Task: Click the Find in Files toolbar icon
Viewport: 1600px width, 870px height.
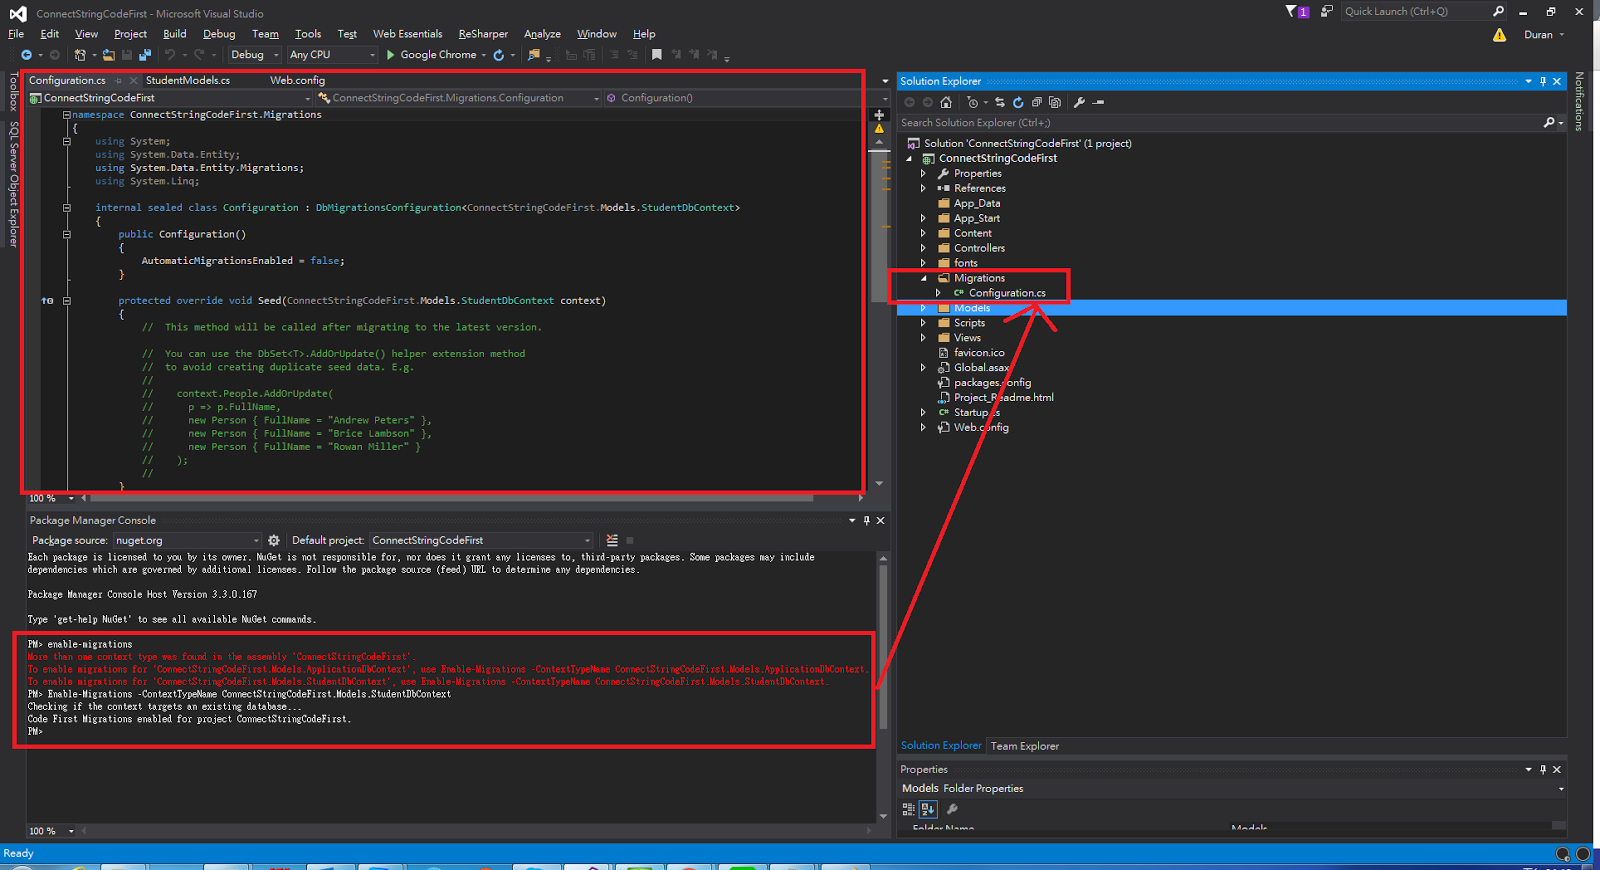Action: click(x=534, y=55)
